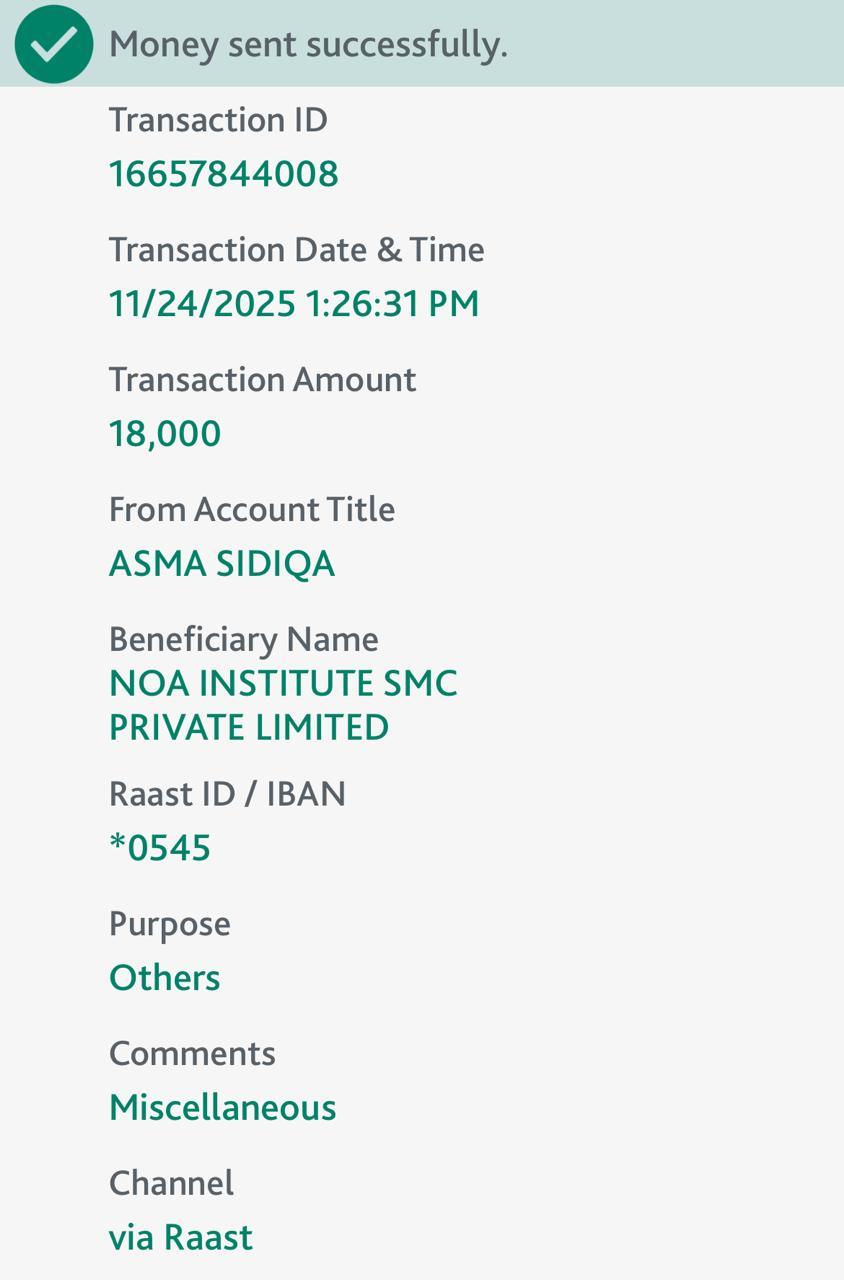
Task: Click transaction ID number 16657844008
Action: 224,174
